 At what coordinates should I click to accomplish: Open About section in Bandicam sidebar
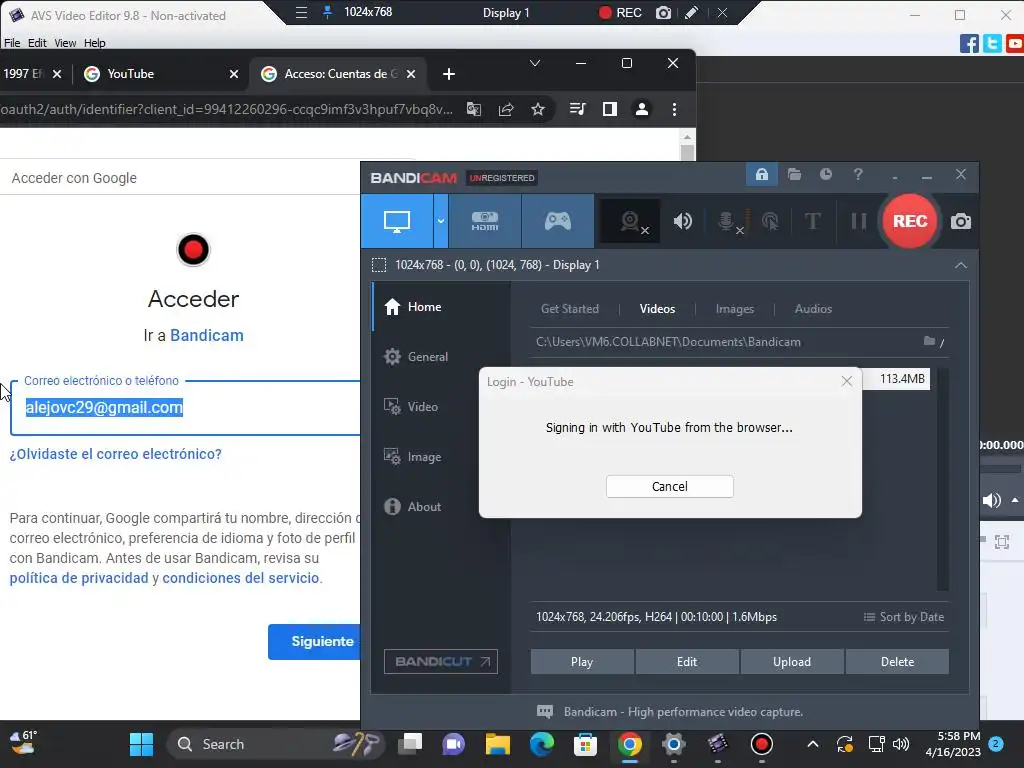tap(413, 507)
